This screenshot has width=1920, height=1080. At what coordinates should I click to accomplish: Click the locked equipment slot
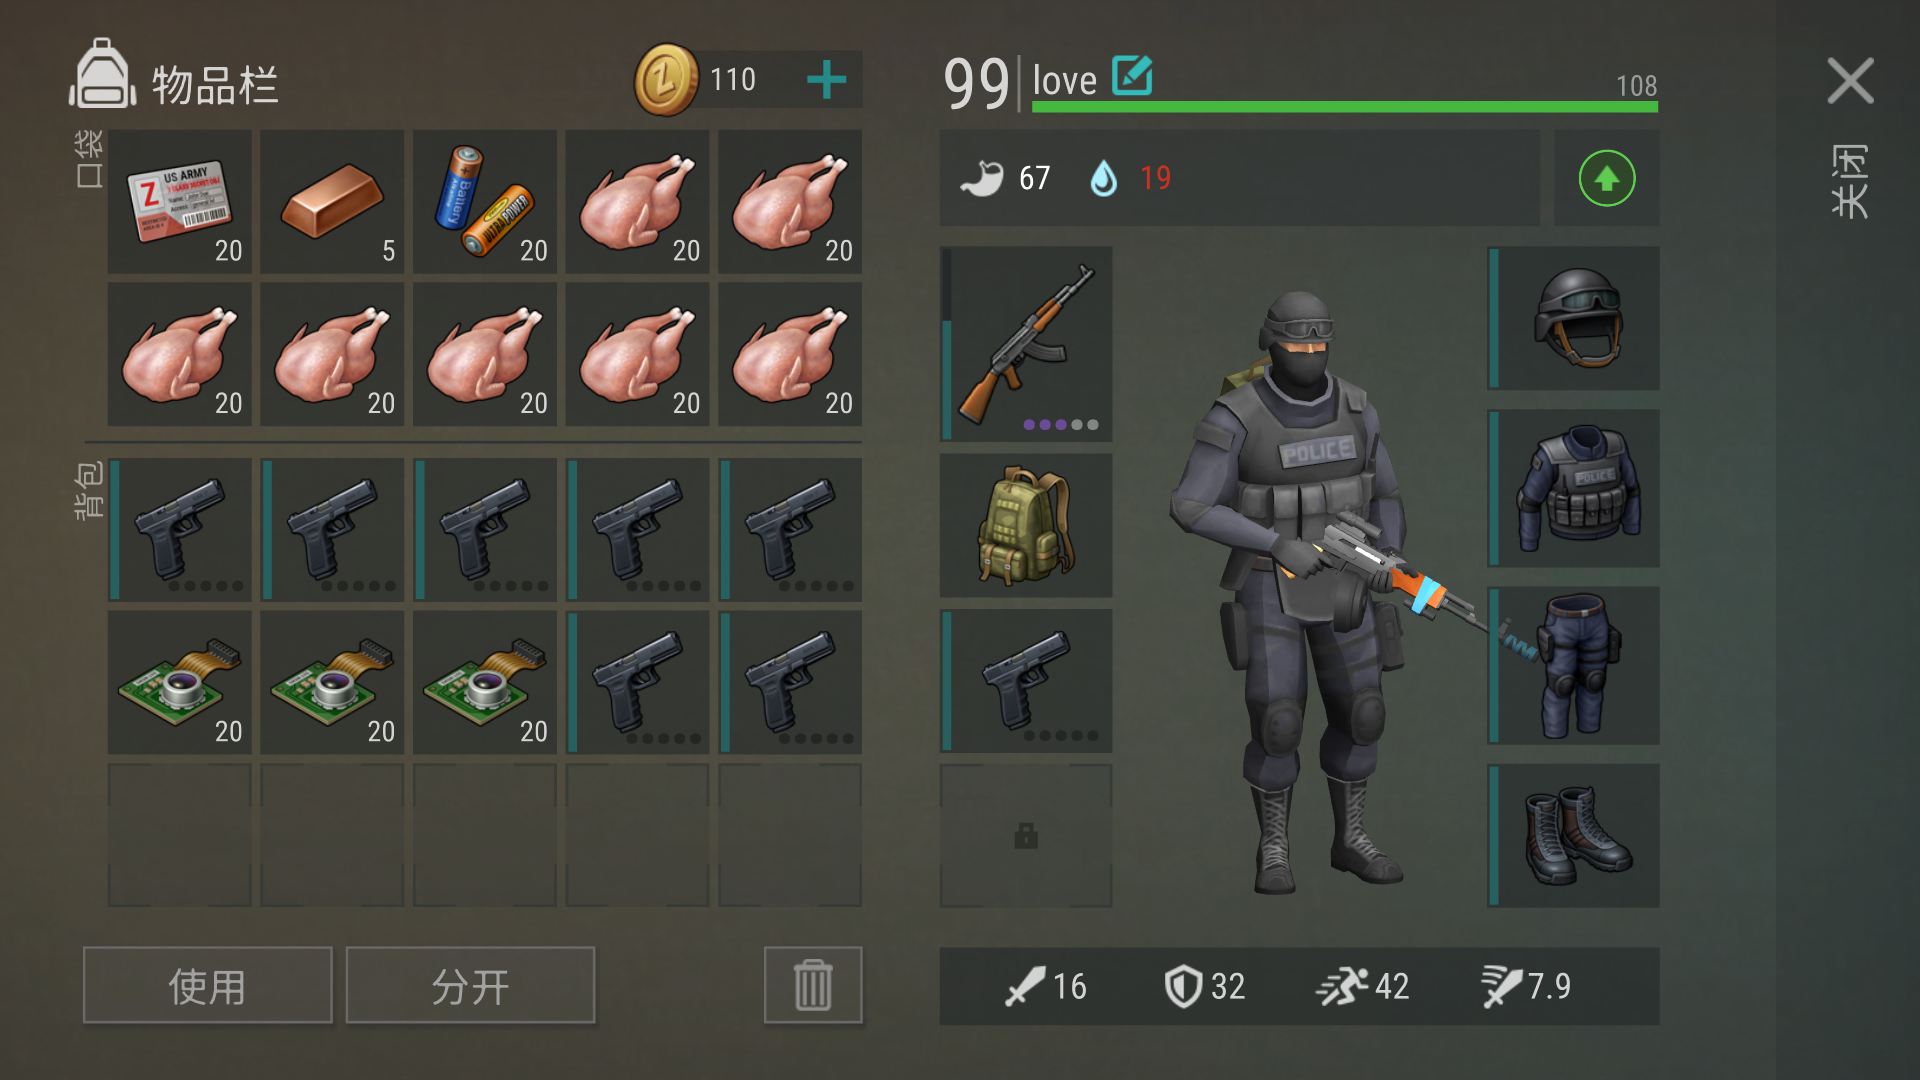(x=1026, y=835)
